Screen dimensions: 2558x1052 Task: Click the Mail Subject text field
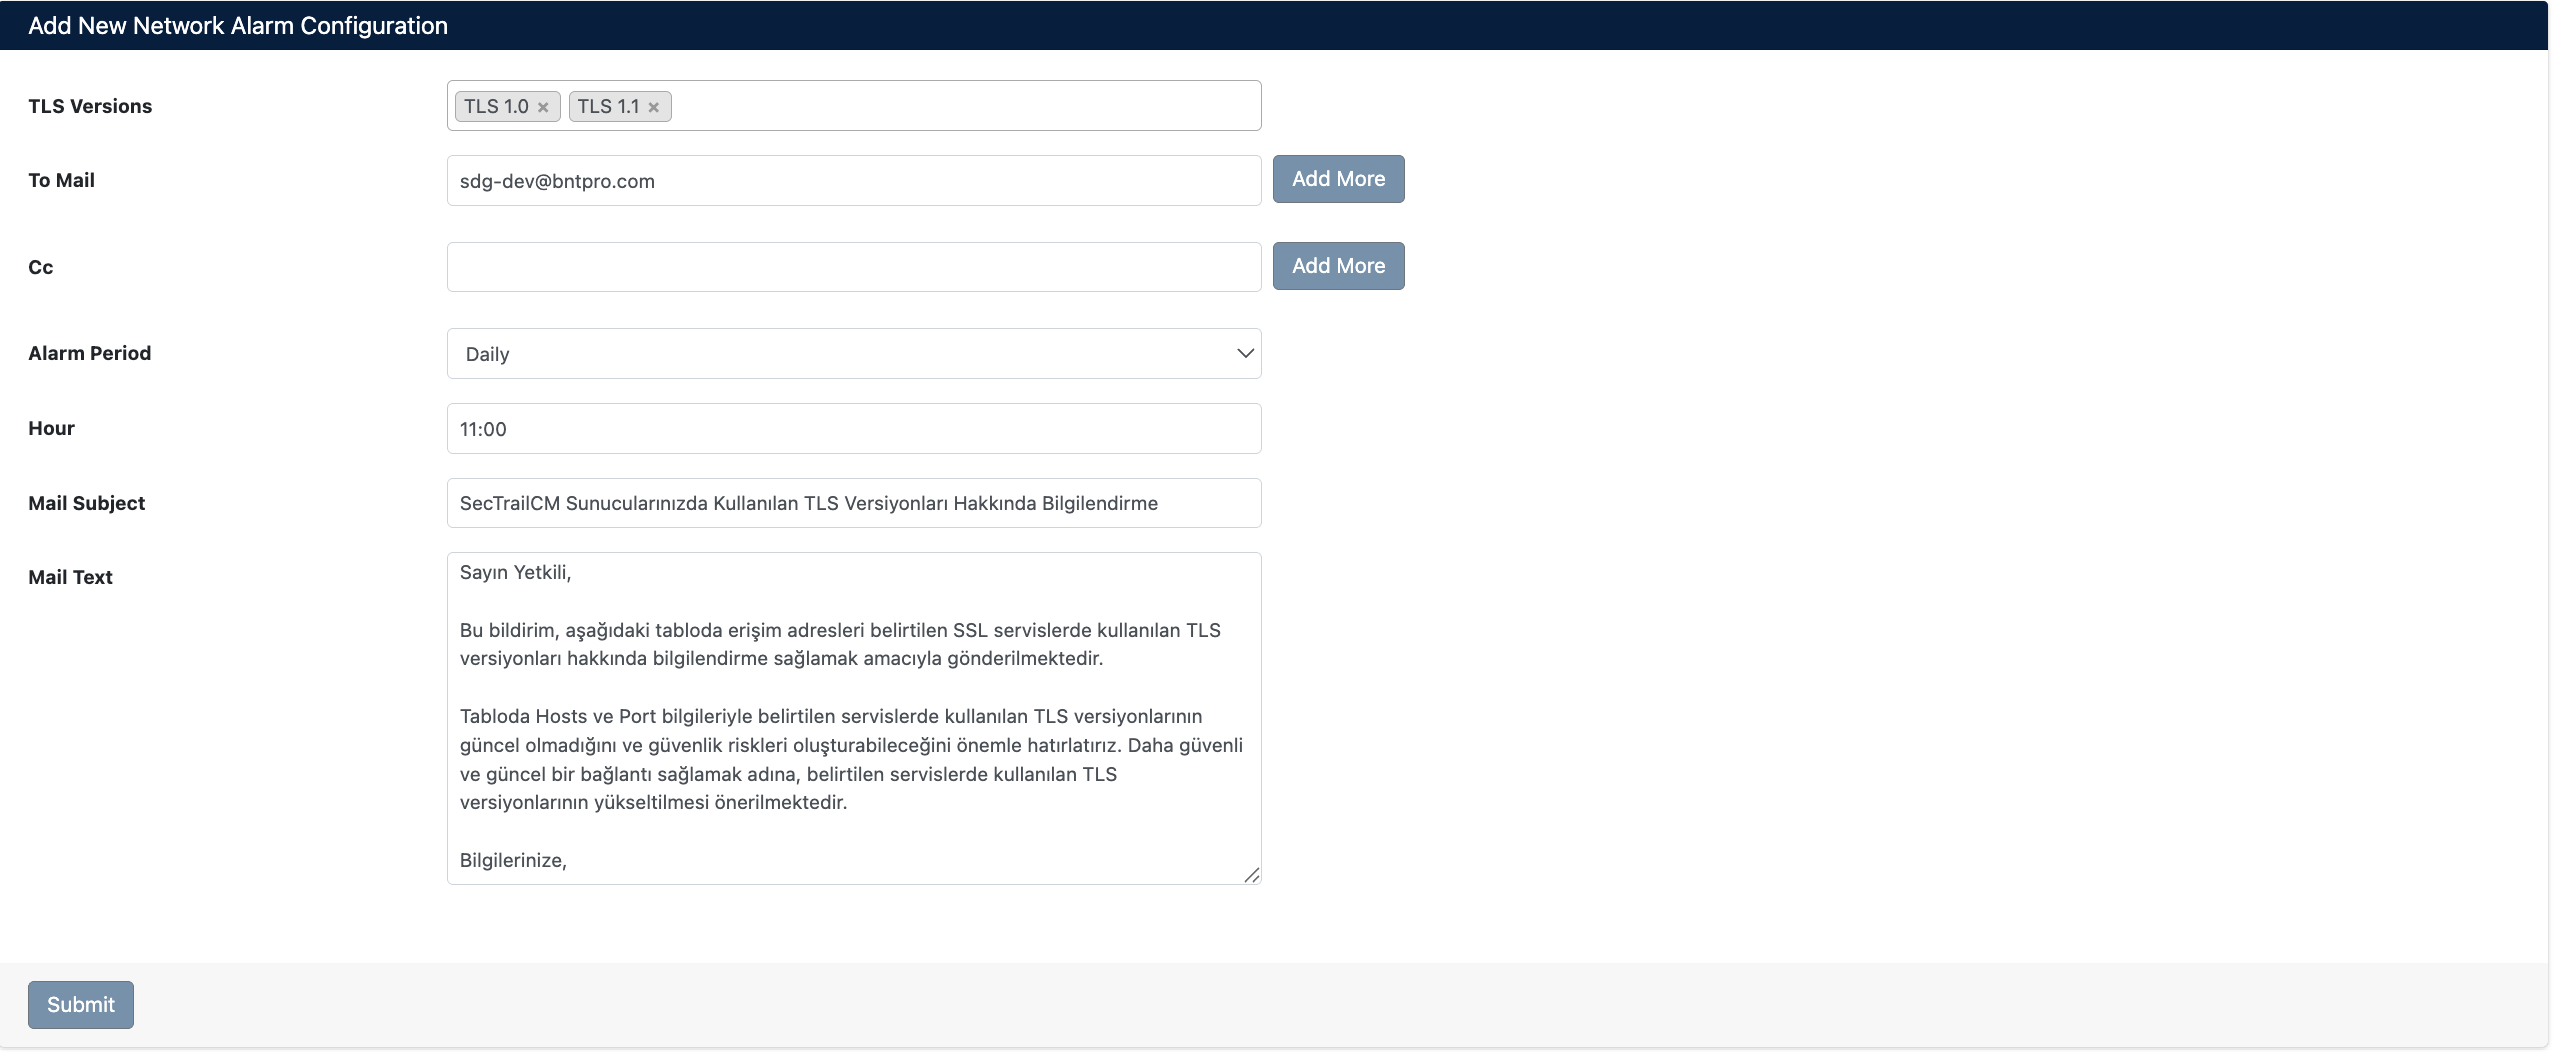pos(853,503)
